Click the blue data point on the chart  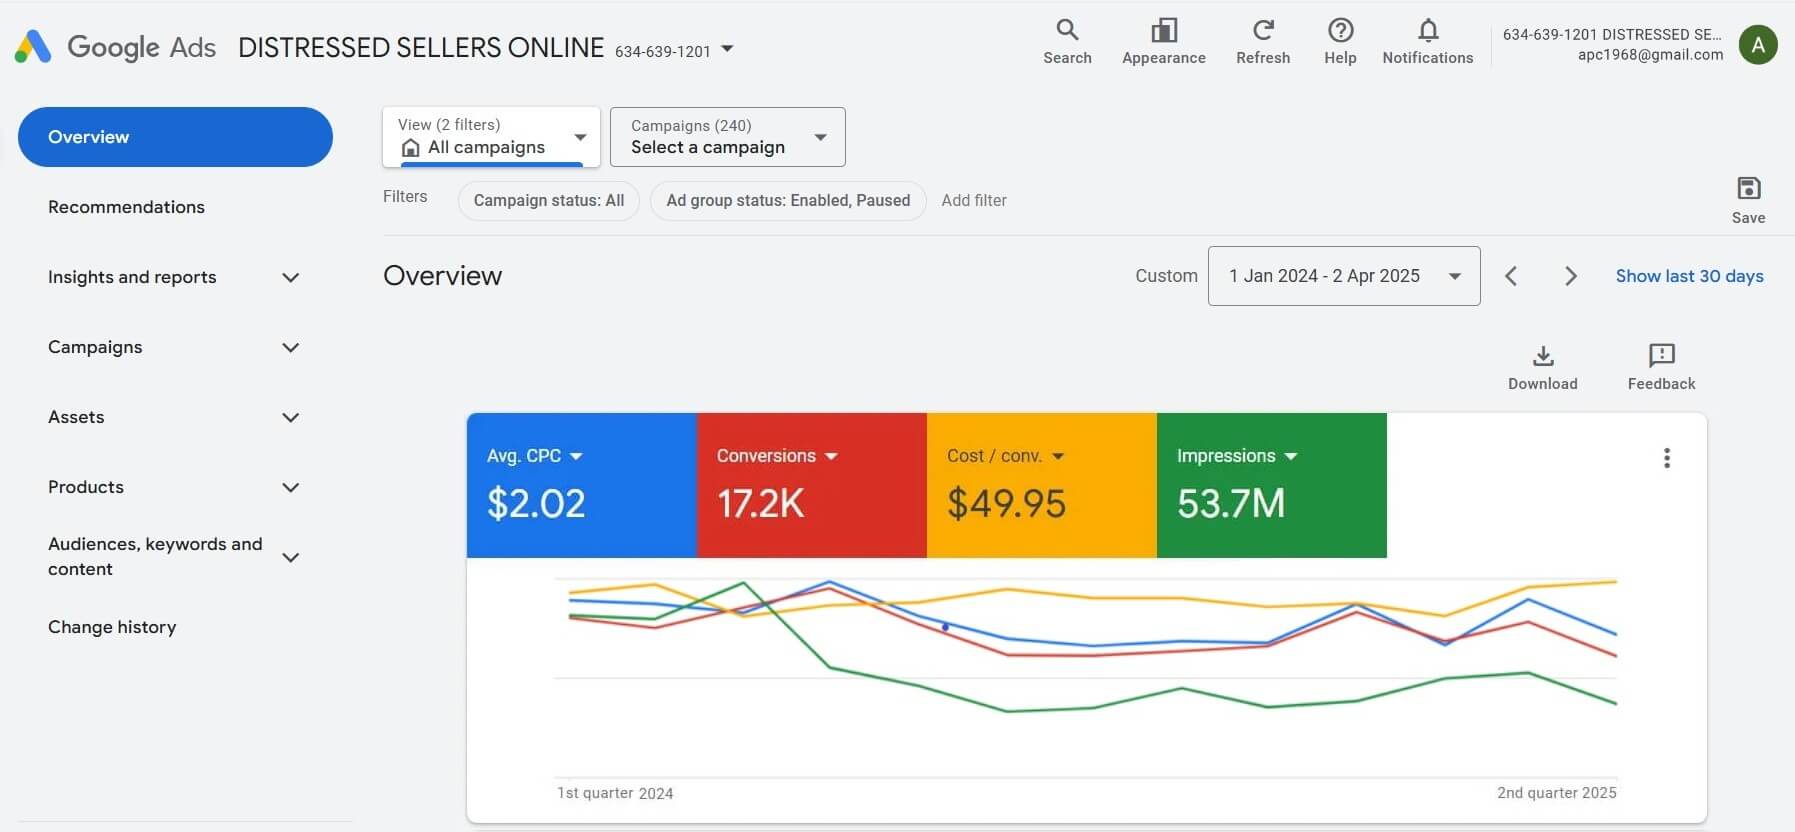(945, 627)
